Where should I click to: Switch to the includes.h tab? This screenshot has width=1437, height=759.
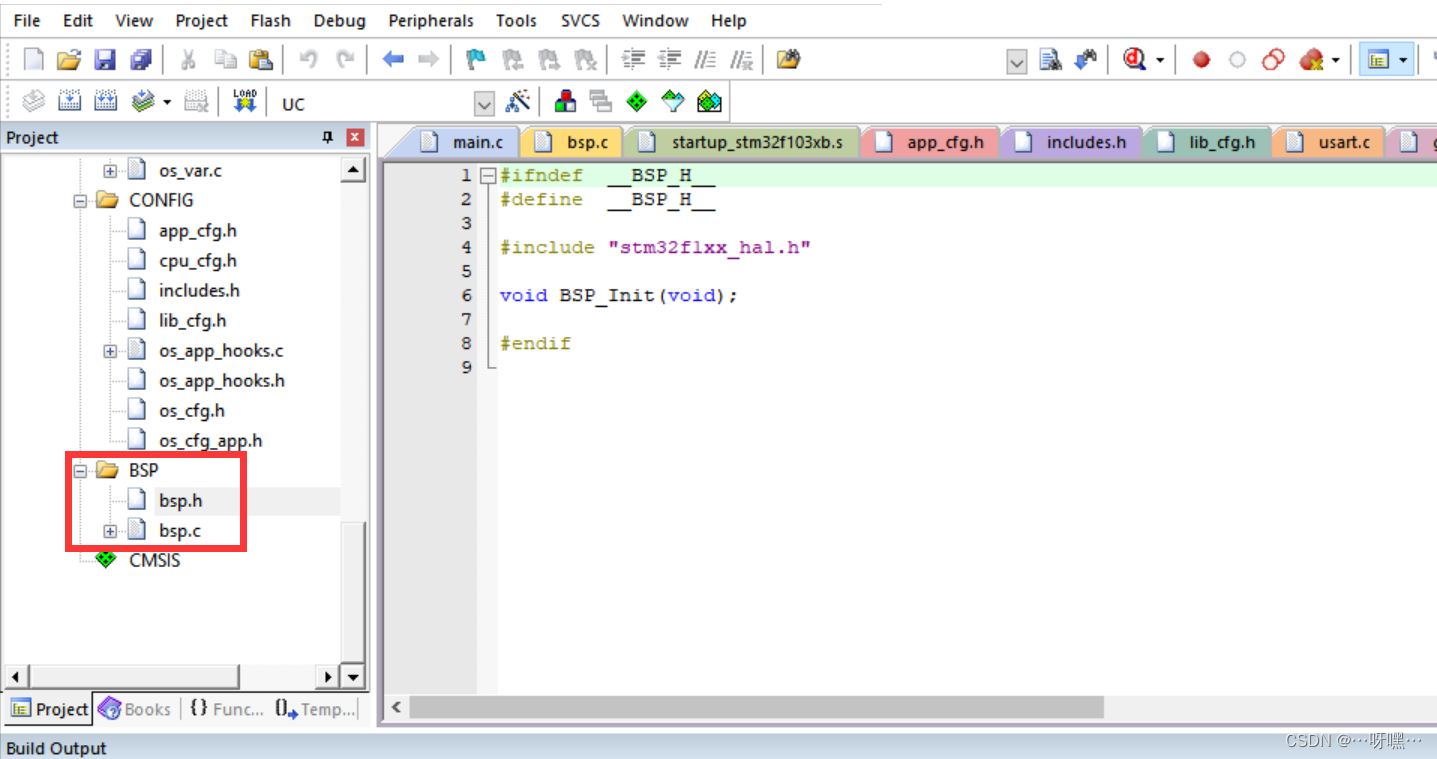click(1075, 142)
